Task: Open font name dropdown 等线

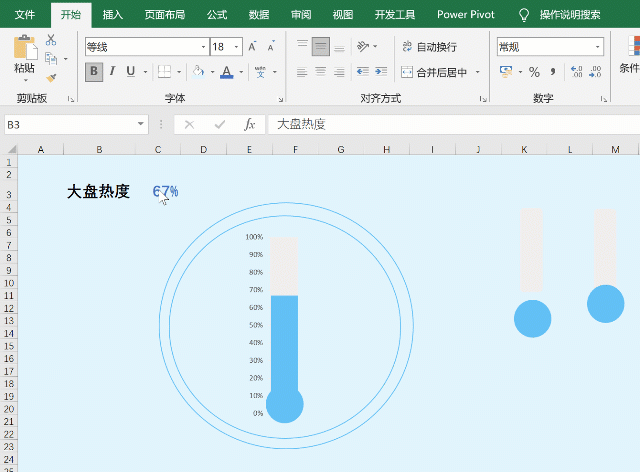Action: point(203,47)
